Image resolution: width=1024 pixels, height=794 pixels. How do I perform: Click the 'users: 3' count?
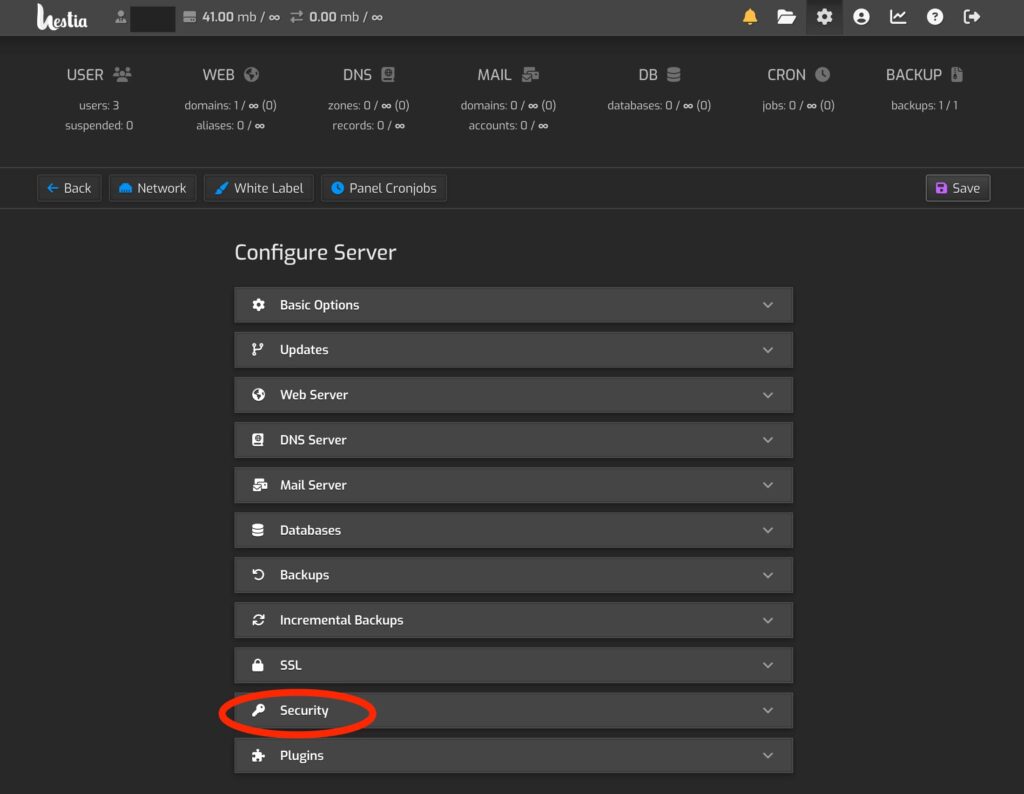[x=99, y=105]
